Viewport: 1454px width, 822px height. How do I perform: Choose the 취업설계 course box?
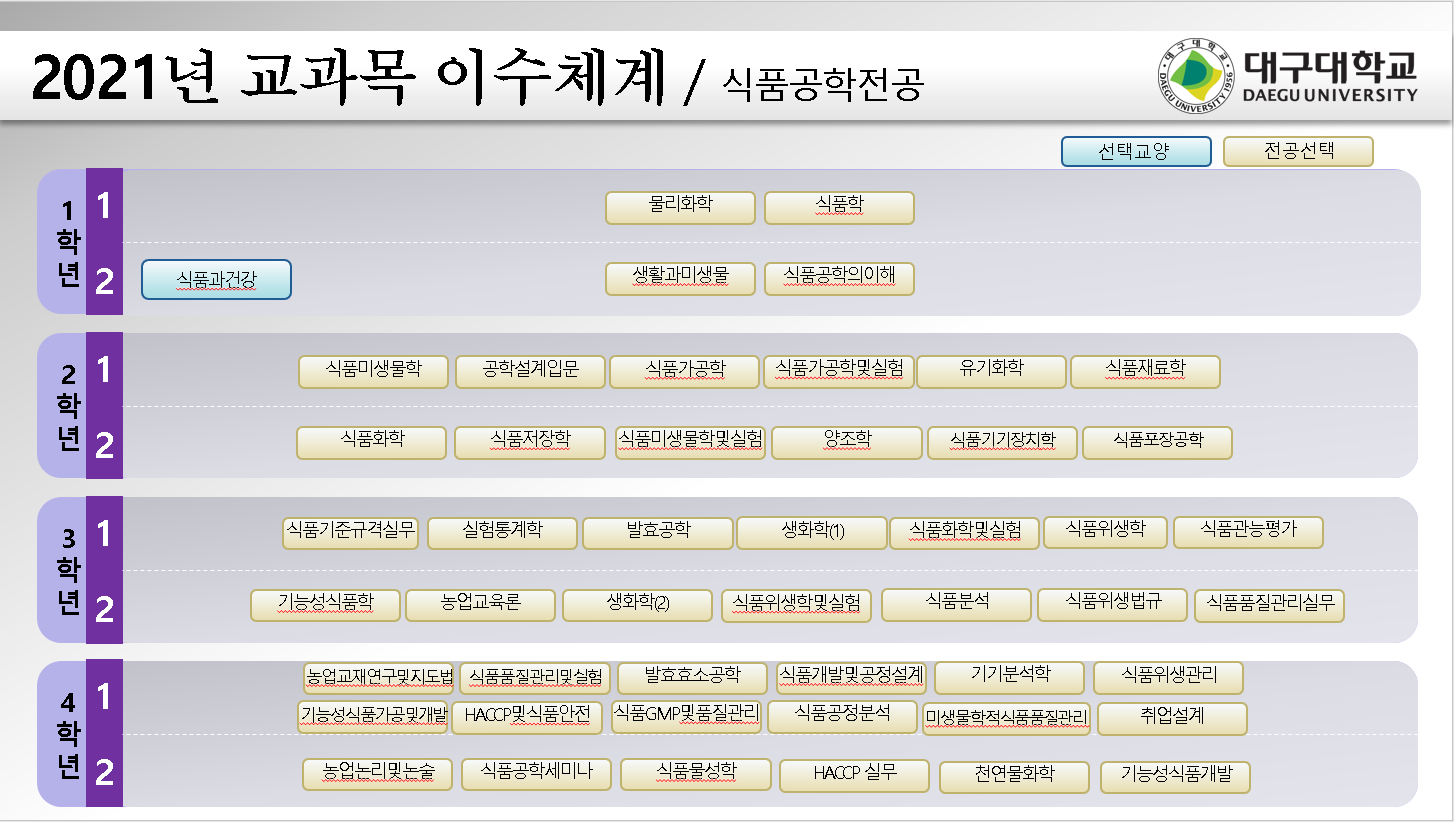[x=1172, y=718]
